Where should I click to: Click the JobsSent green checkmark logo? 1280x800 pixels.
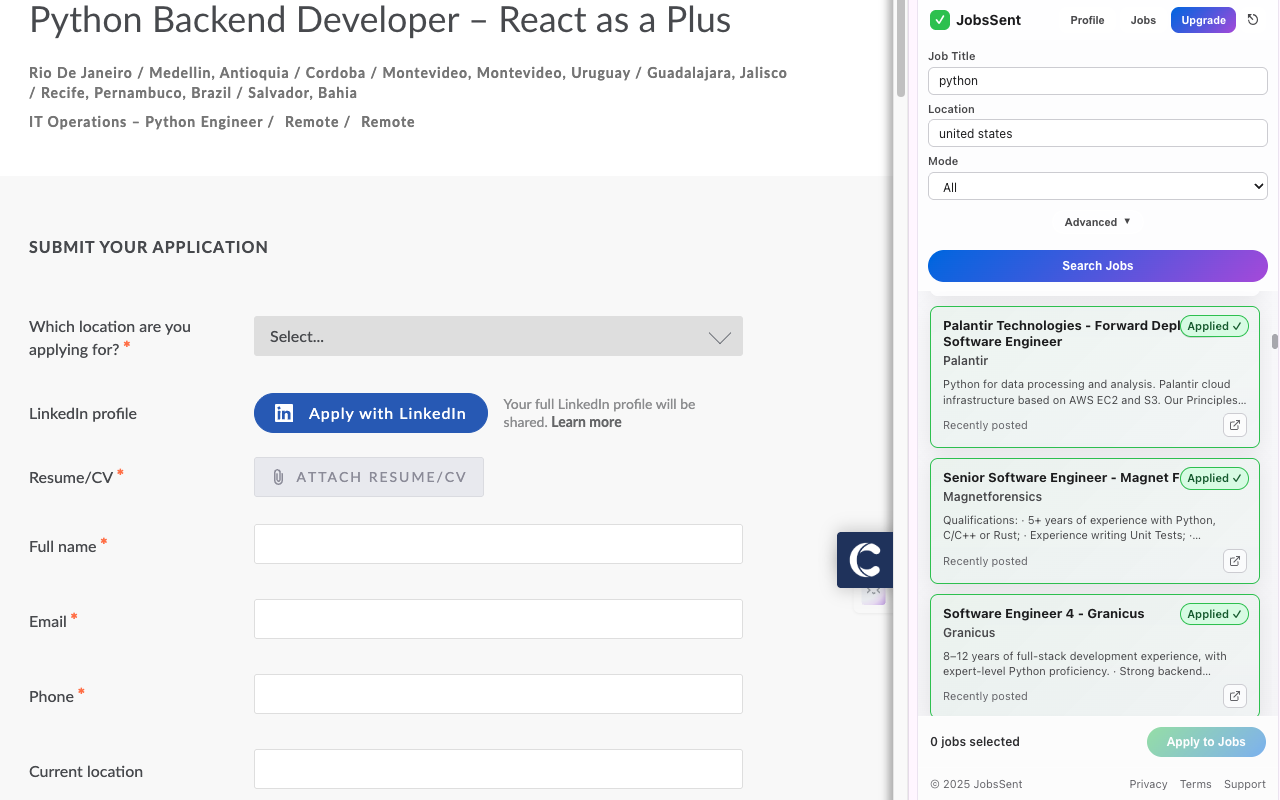pos(939,20)
